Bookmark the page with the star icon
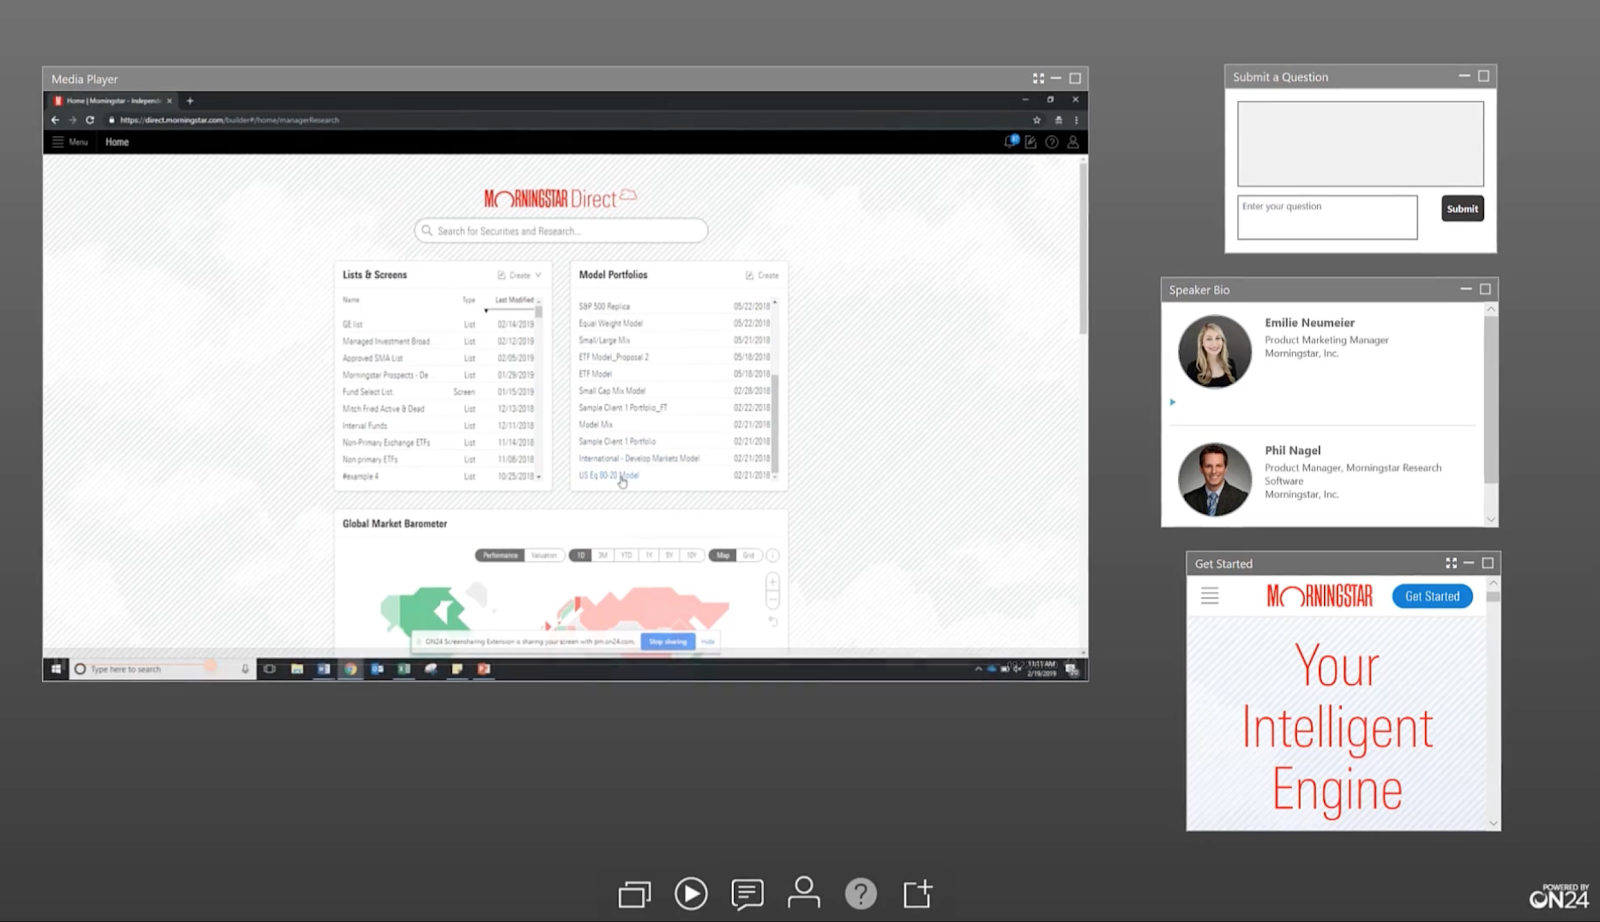Screen dimensions: 1600x922 pyautogui.click(x=1037, y=120)
